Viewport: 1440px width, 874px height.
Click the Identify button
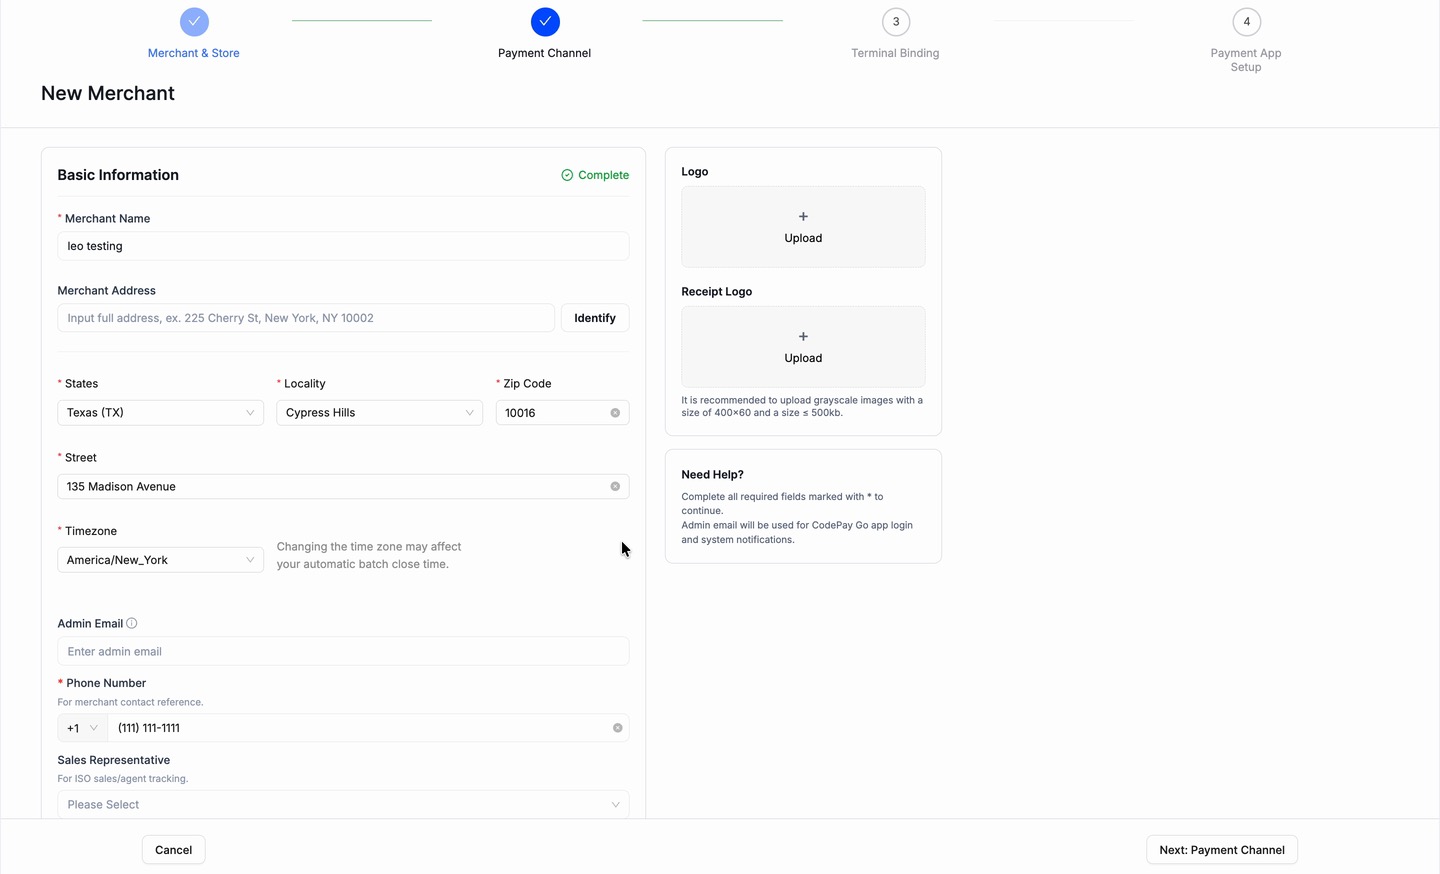[x=595, y=318]
